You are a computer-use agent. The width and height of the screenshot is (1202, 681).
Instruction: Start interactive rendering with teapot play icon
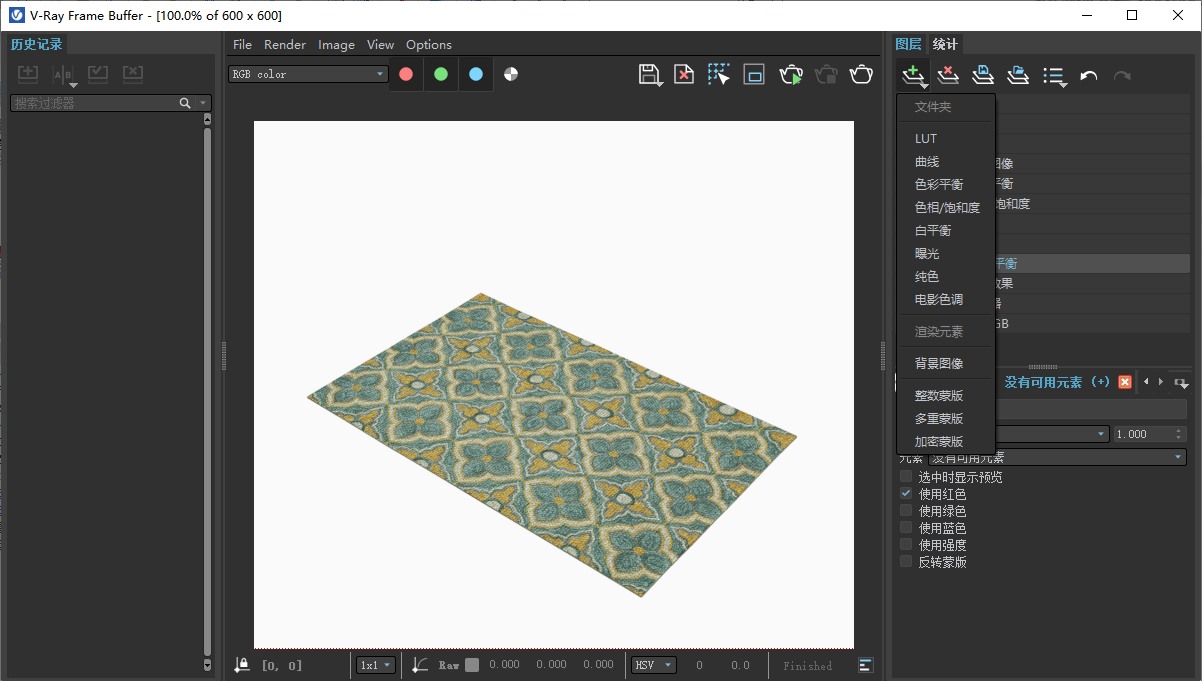[791, 74]
